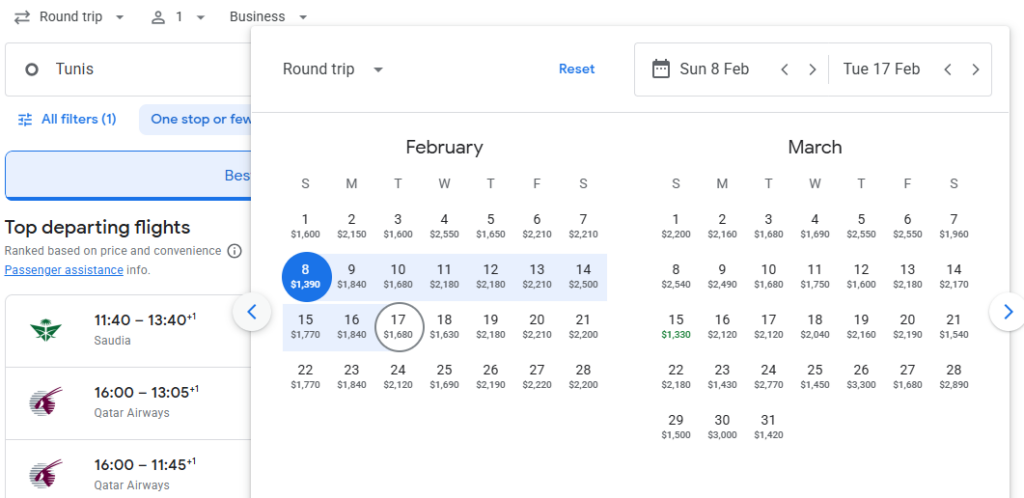Image resolution: width=1024 pixels, height=498 pixels.
Task: Select March 25 priced $1,450
Action: click(814, 377)
